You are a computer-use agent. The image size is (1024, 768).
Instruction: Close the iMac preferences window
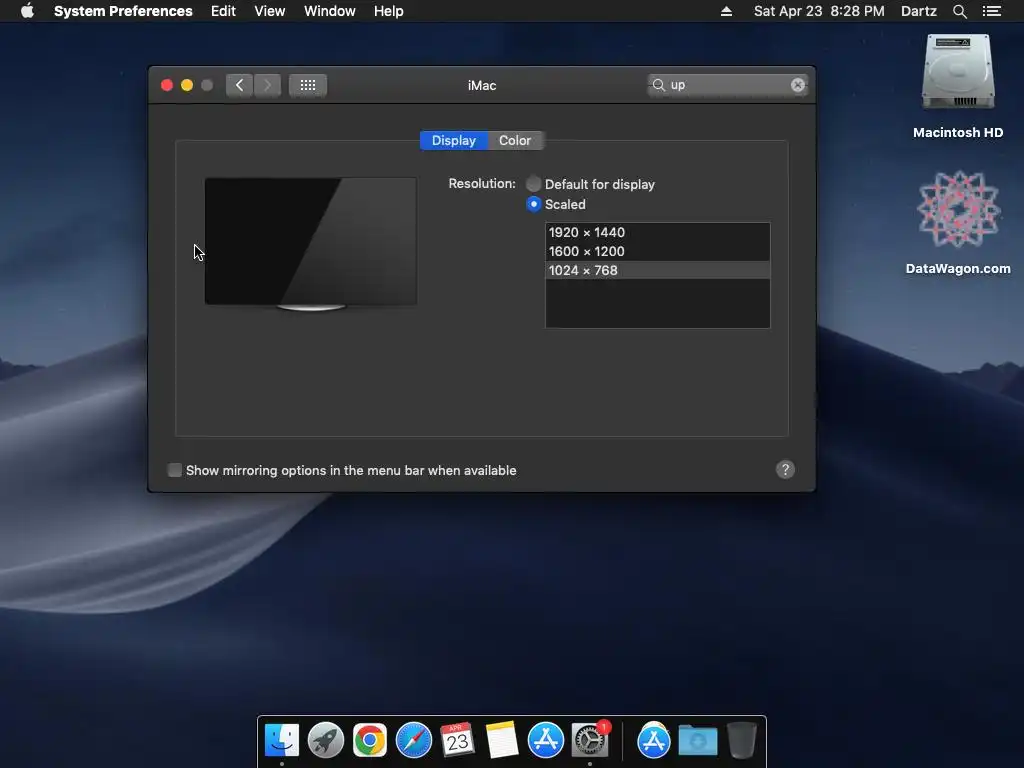pyautogui.click(x=167, y=85)
